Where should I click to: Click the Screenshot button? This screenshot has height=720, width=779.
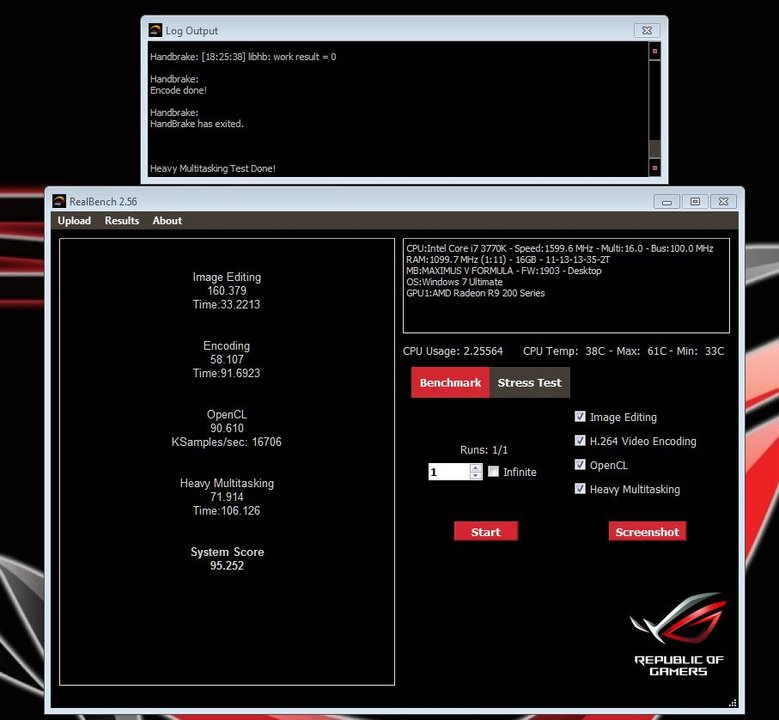point(647,532)
